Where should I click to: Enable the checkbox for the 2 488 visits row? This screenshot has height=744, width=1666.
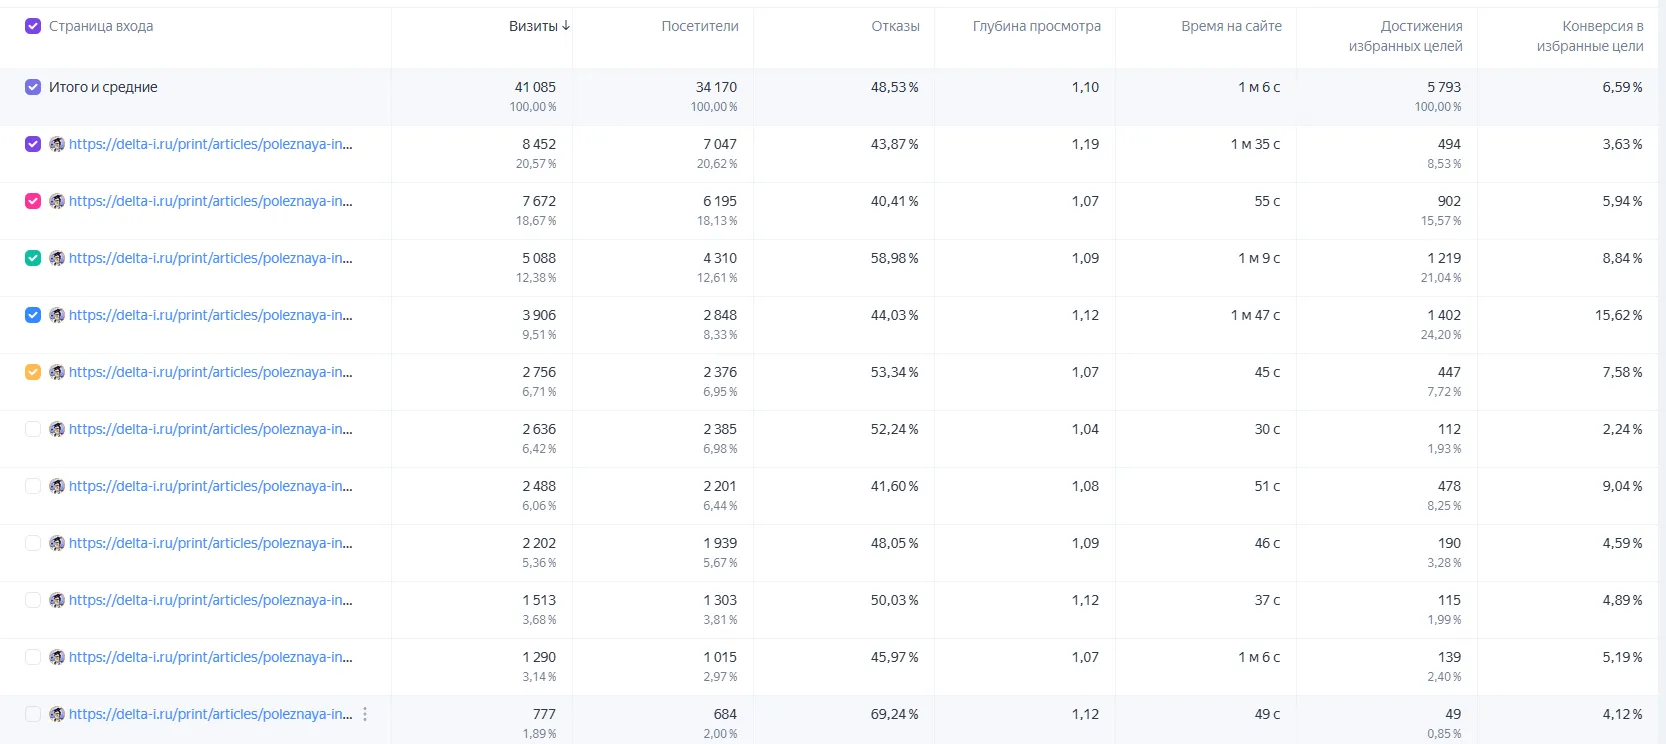coord(33,486)
